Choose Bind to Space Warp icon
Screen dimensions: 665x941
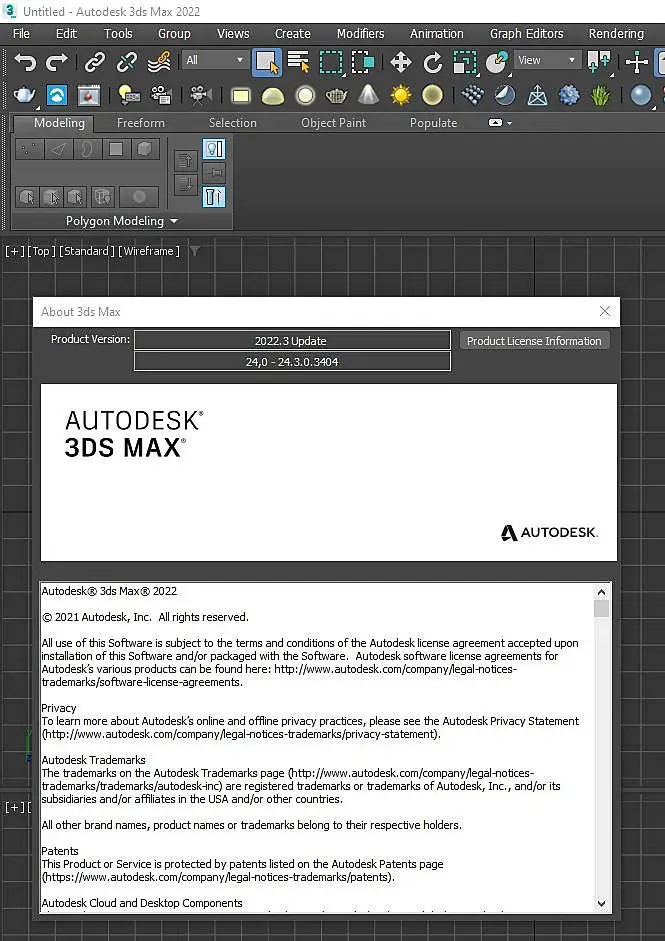(x=159, y=61)
